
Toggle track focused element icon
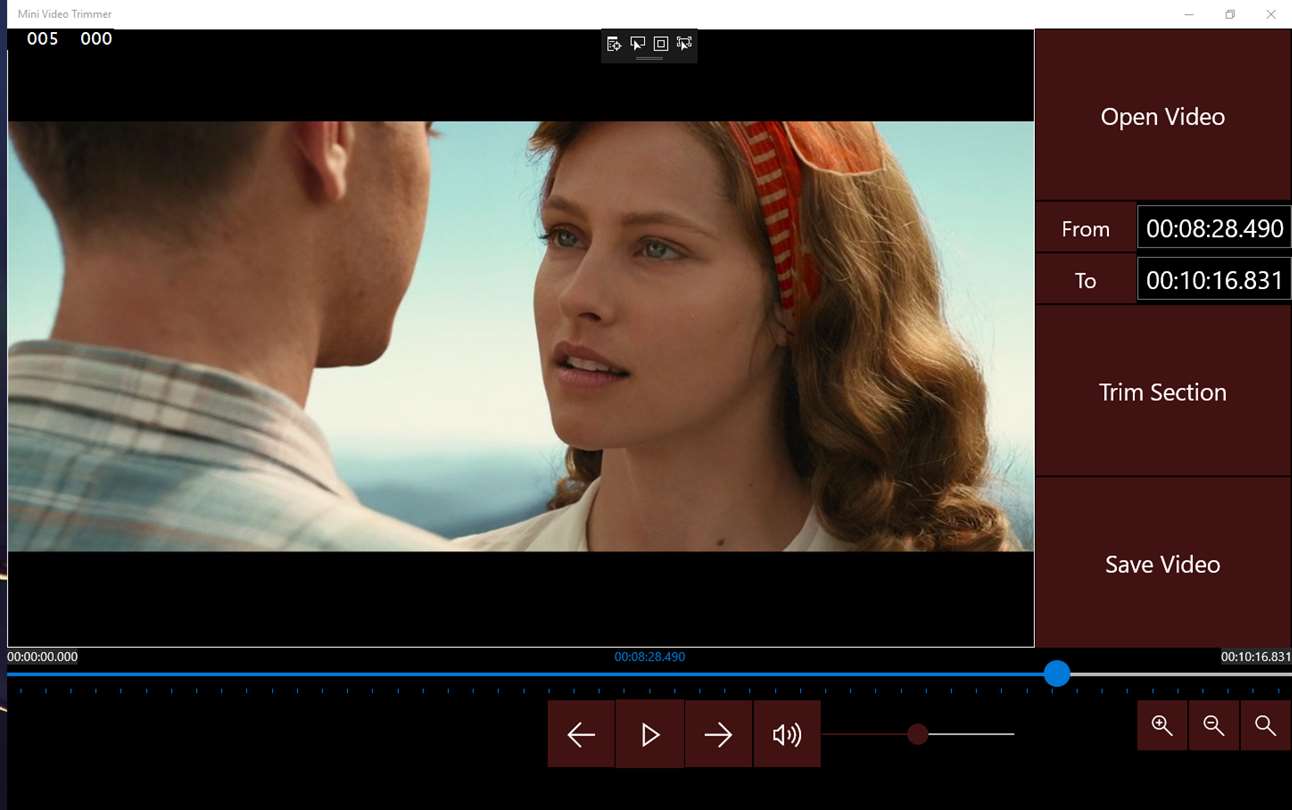(x=684, y=44)
